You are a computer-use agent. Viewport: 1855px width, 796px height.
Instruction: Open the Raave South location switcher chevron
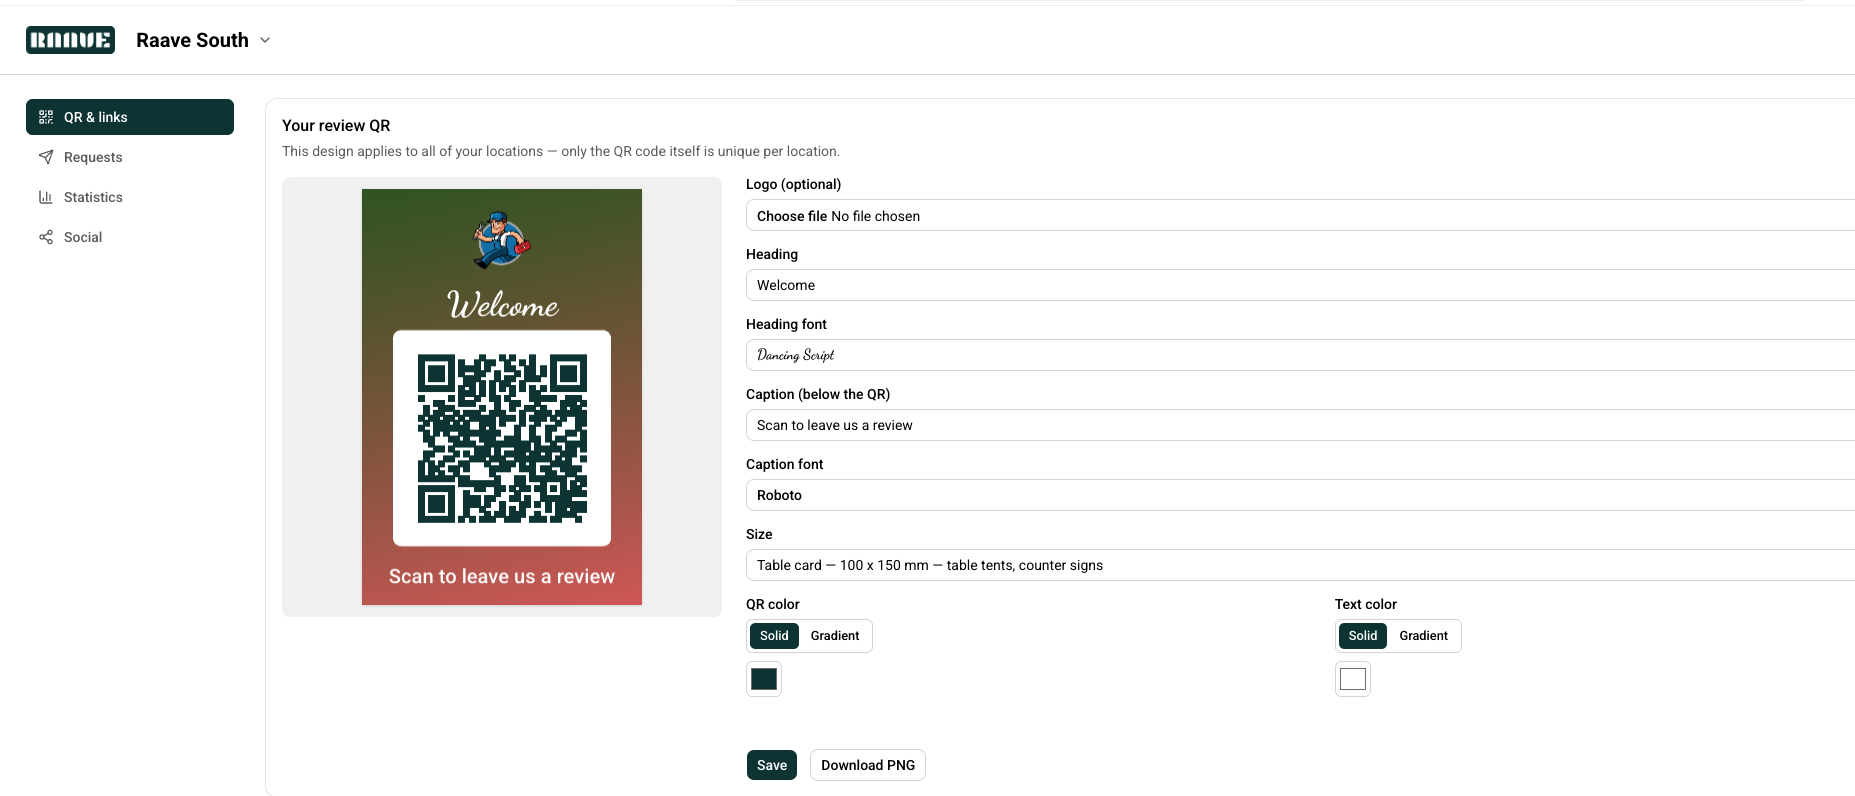(x=265, y=40)
